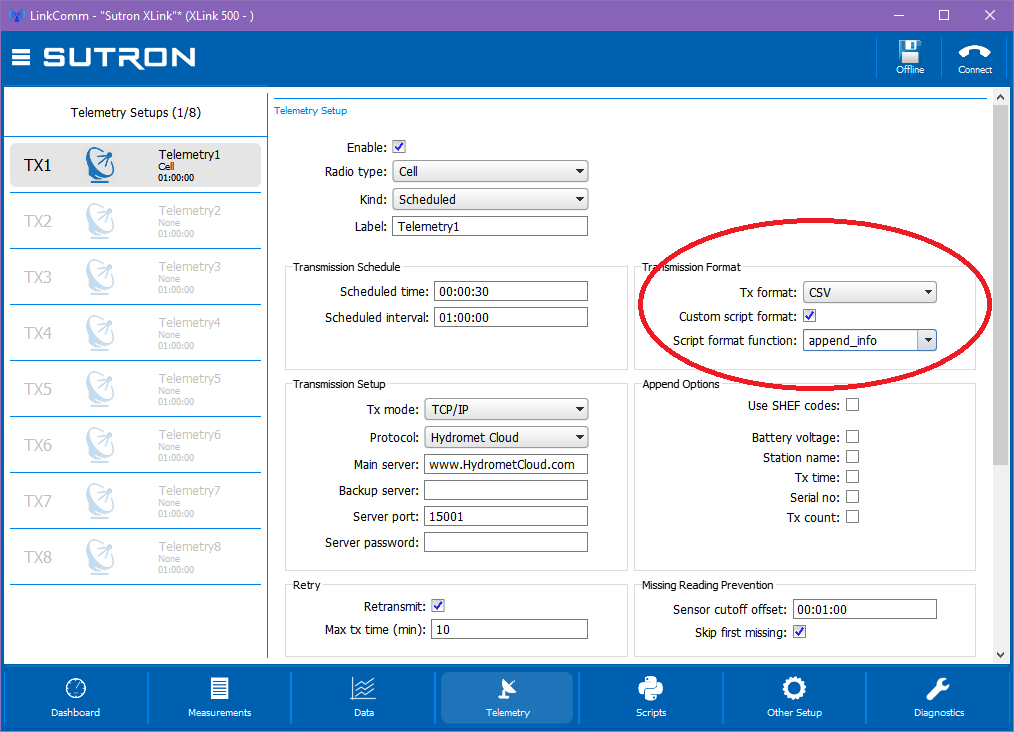Viewport: 1014px width, 732px height.
Task: Click the Offline save disk icon
Action: click(909, 52)
